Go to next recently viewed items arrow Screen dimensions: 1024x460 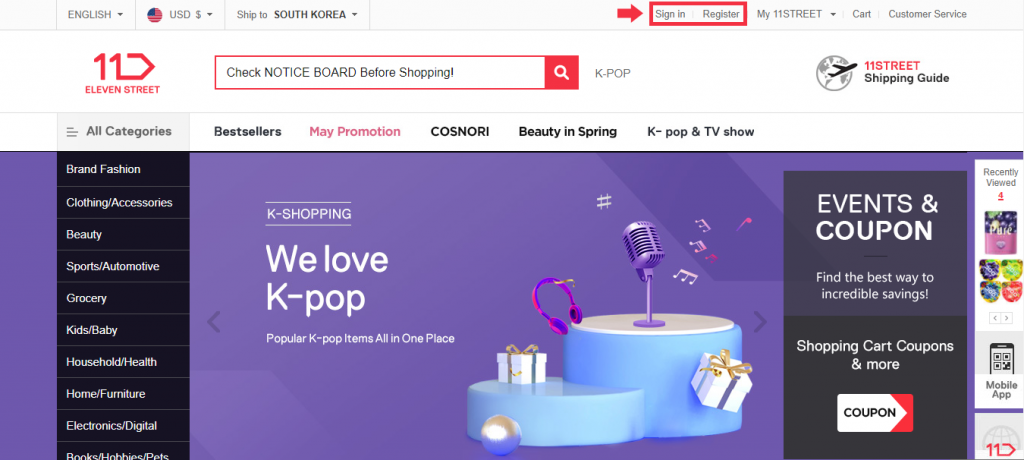[x=1008, y=318]
